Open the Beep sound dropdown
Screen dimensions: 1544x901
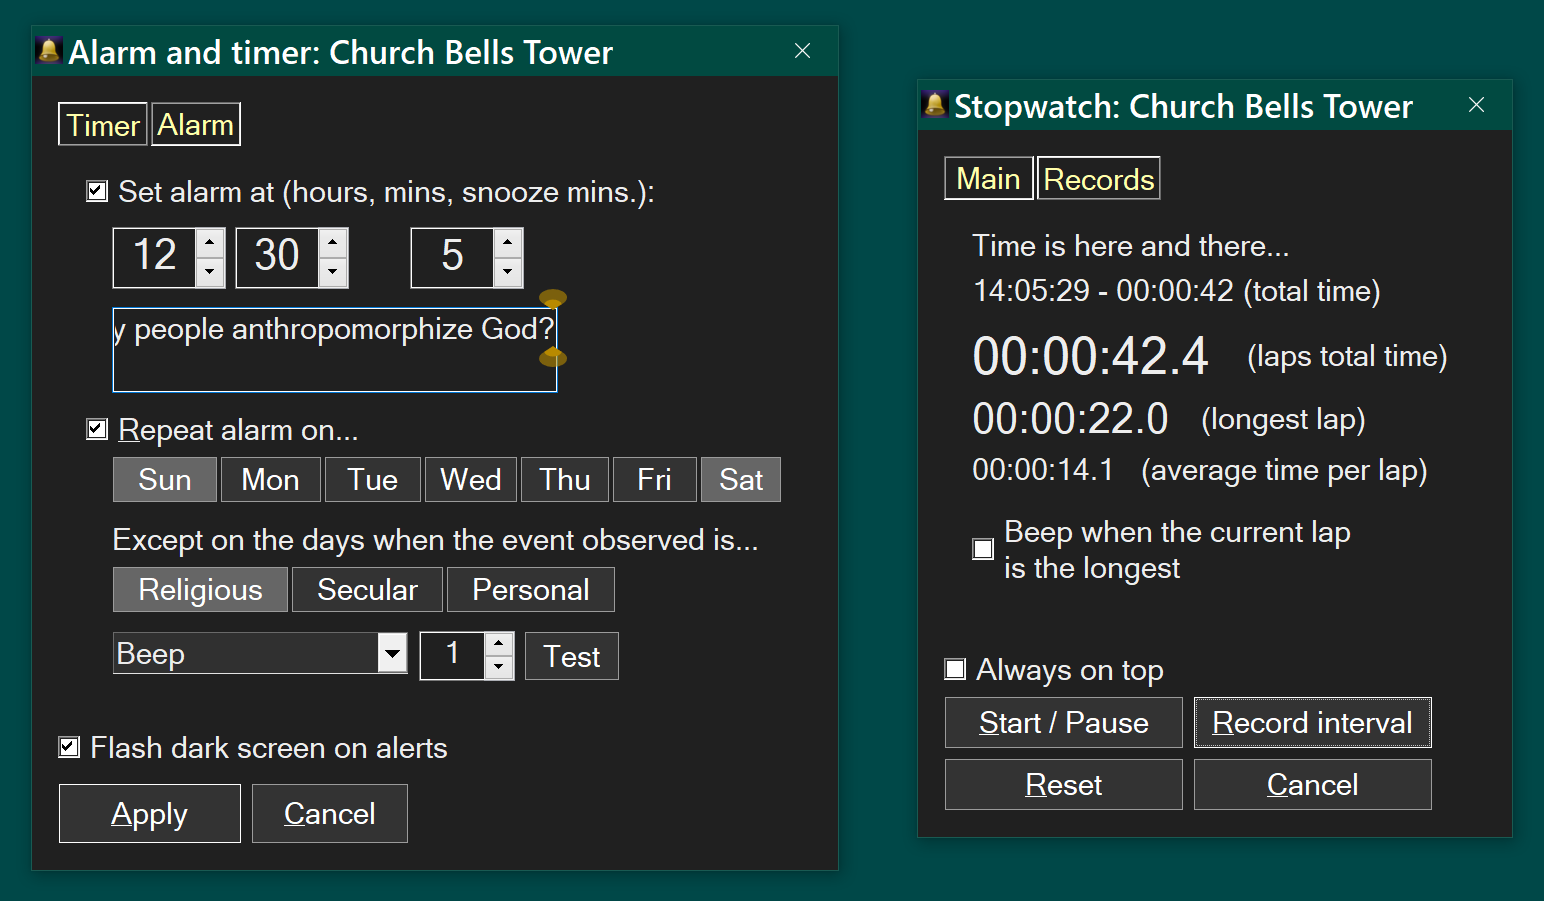[x=392, y=654]
